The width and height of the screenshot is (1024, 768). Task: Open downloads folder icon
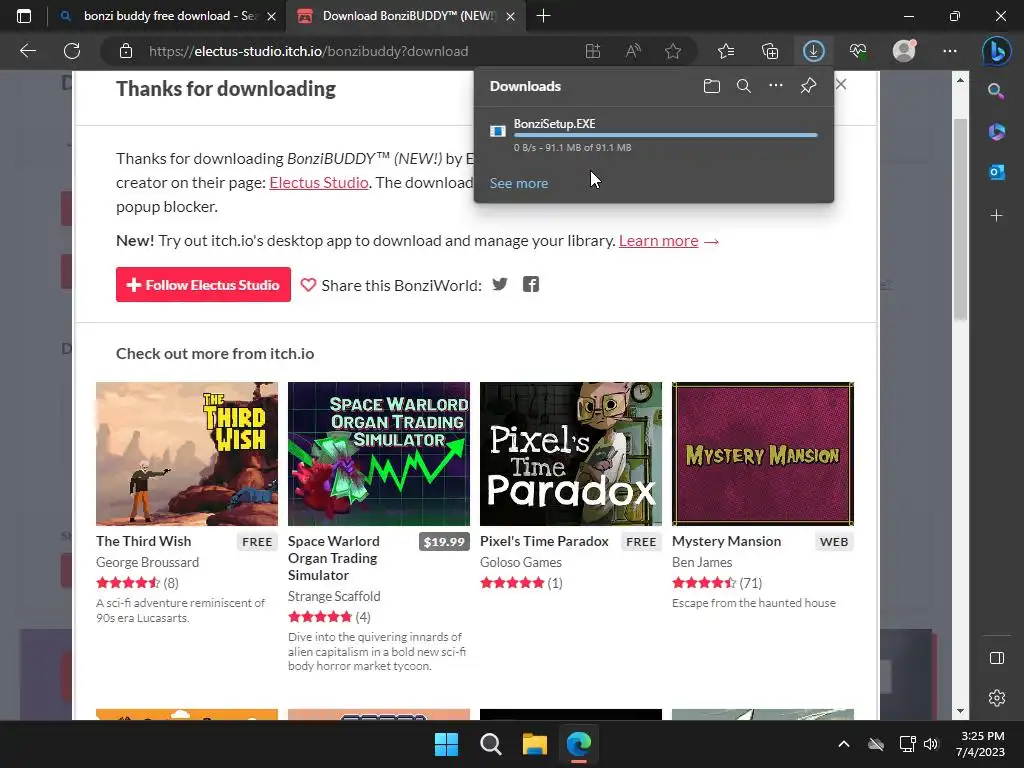(712, 86)
